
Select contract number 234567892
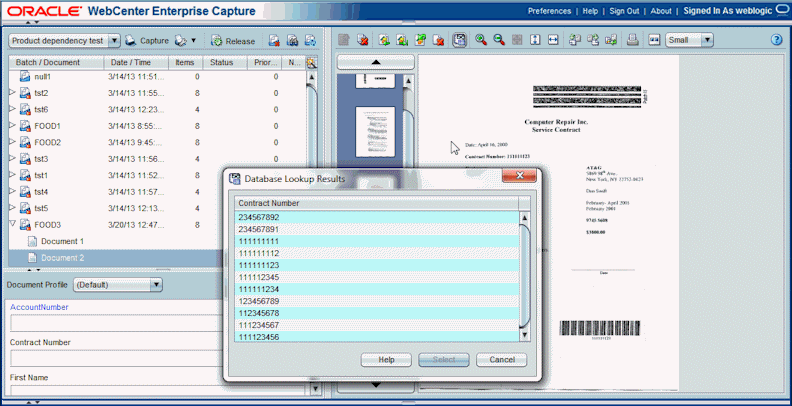click(377, 217)
